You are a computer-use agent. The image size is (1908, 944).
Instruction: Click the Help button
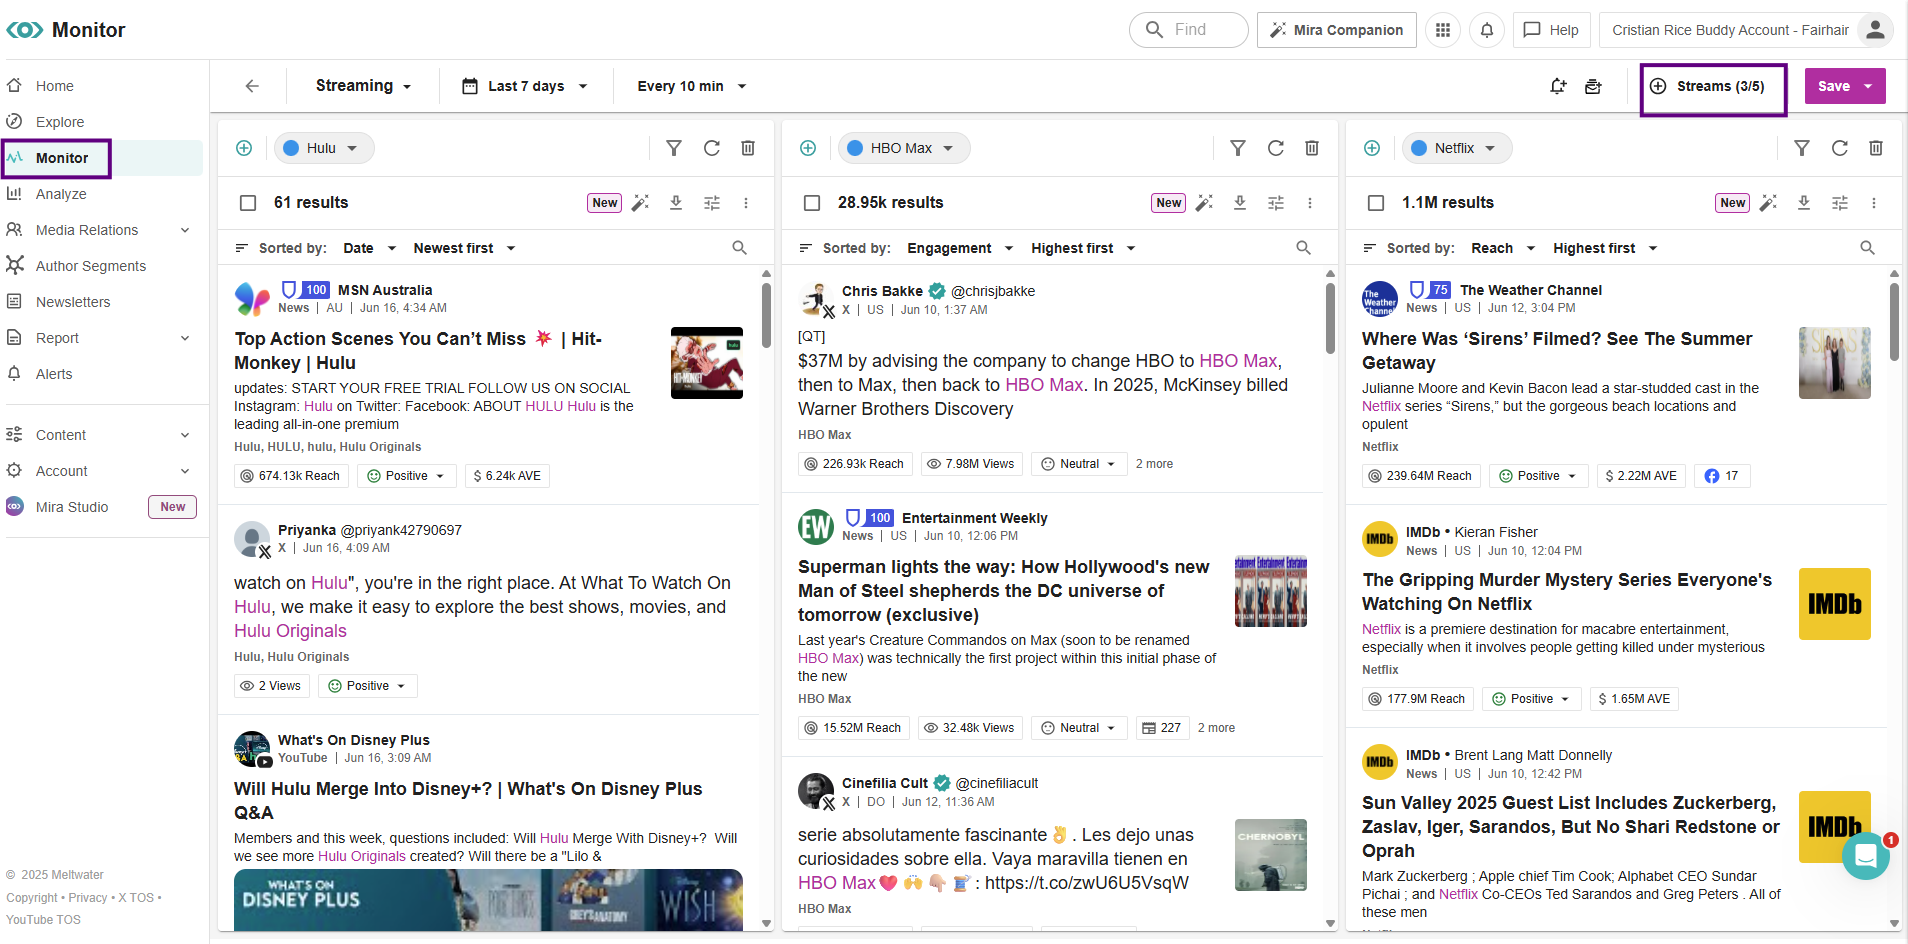pyautogui.click(x=1551, y=30)
